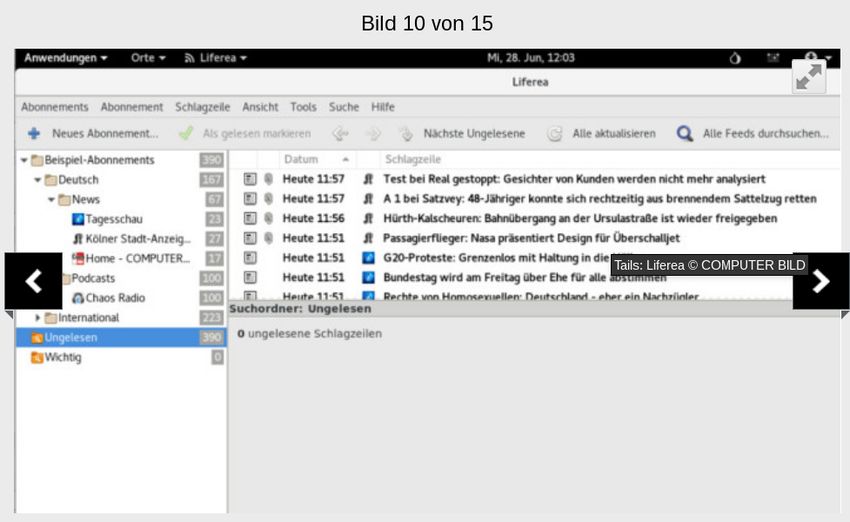Click the Ungelesen search folder icon

37,338
